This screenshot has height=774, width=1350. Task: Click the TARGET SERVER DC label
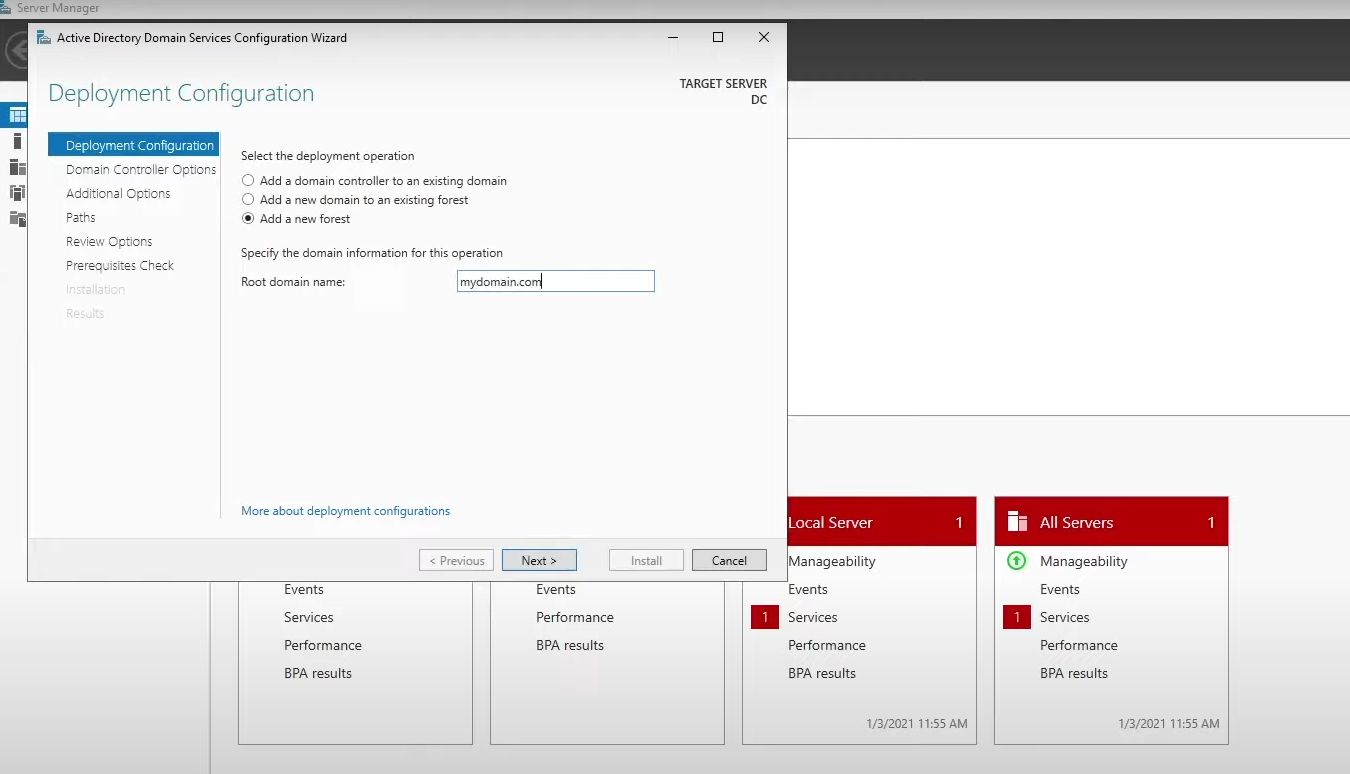coord(723,92)
